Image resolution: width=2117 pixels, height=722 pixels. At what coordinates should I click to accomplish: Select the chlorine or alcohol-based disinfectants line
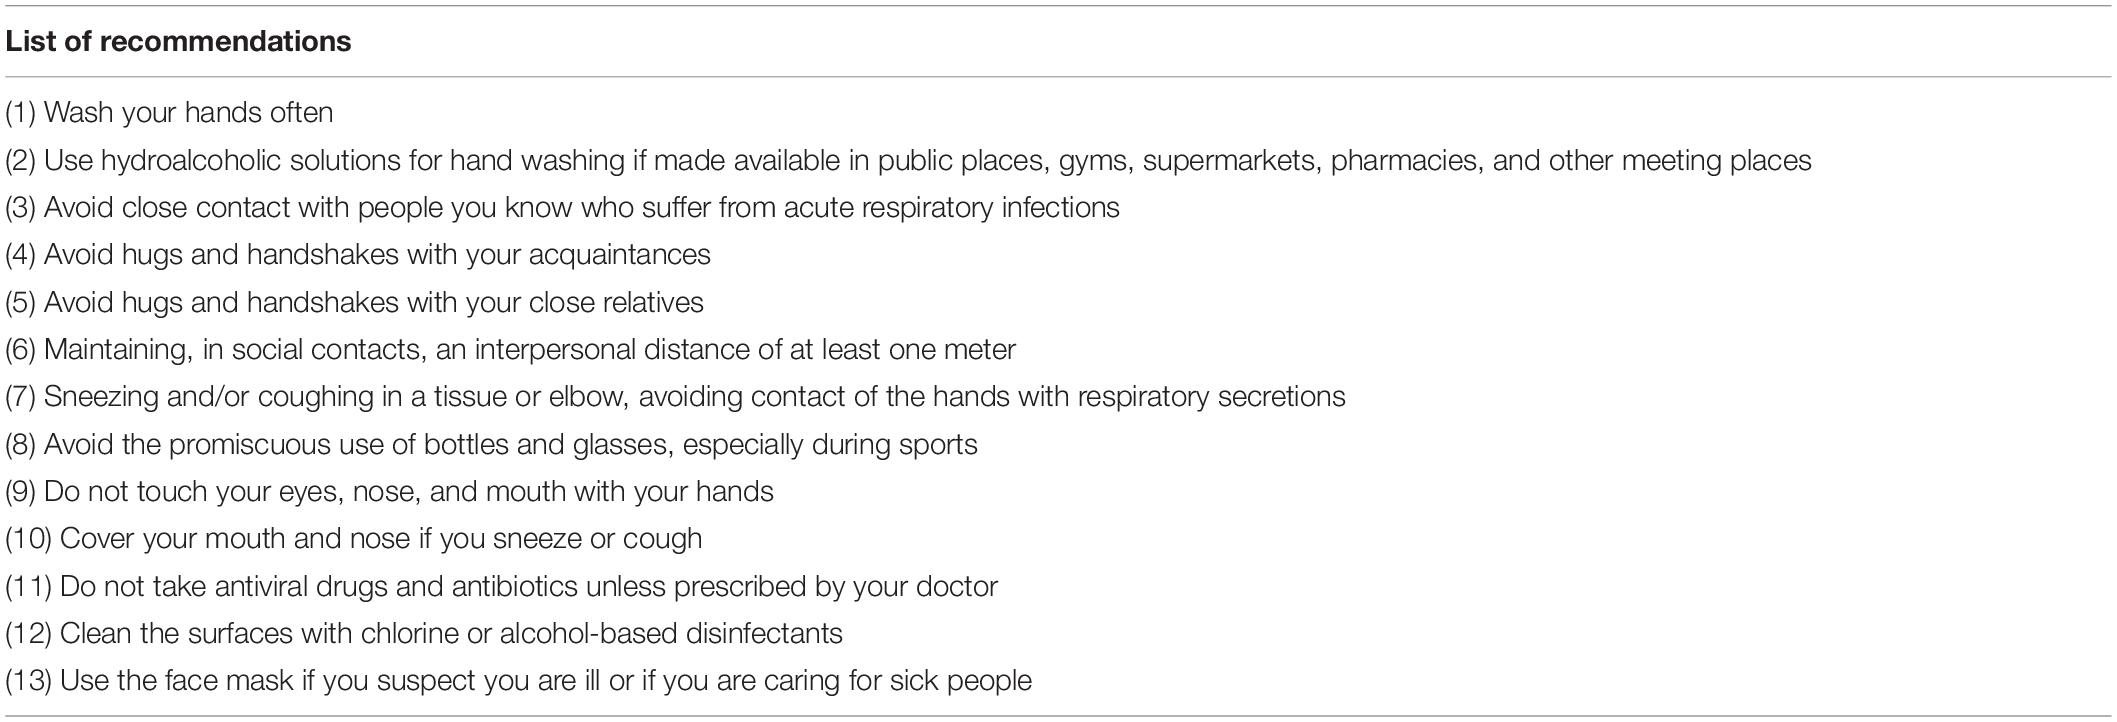coord(424,634)
